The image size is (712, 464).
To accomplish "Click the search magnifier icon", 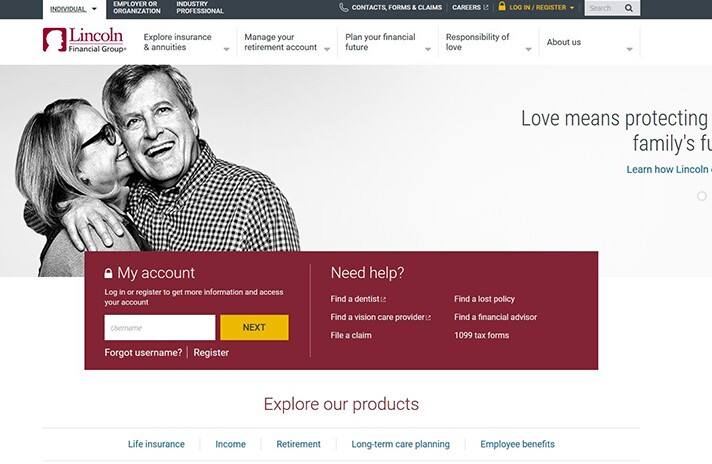I will point(628,8).
